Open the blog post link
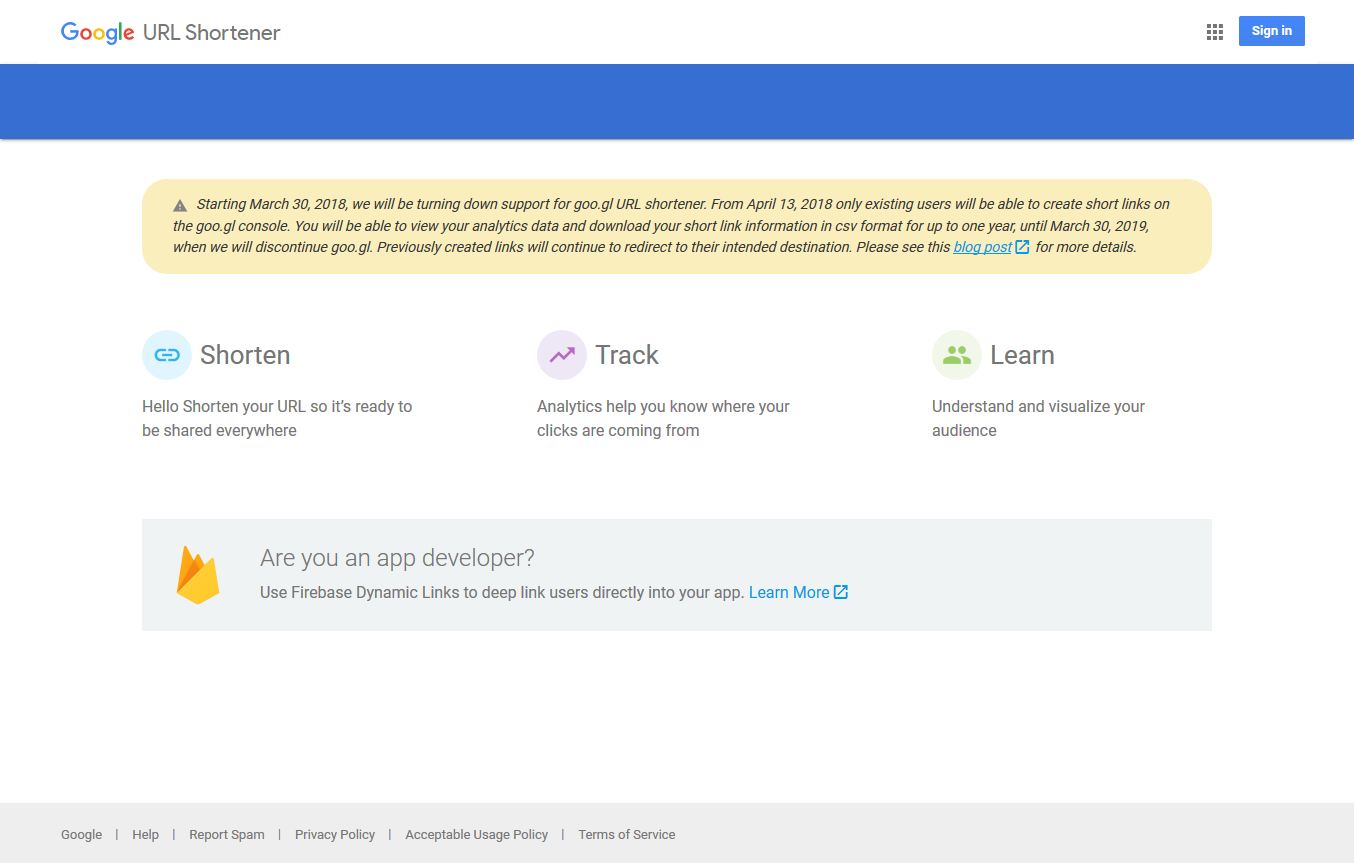 tap(983, 246)
